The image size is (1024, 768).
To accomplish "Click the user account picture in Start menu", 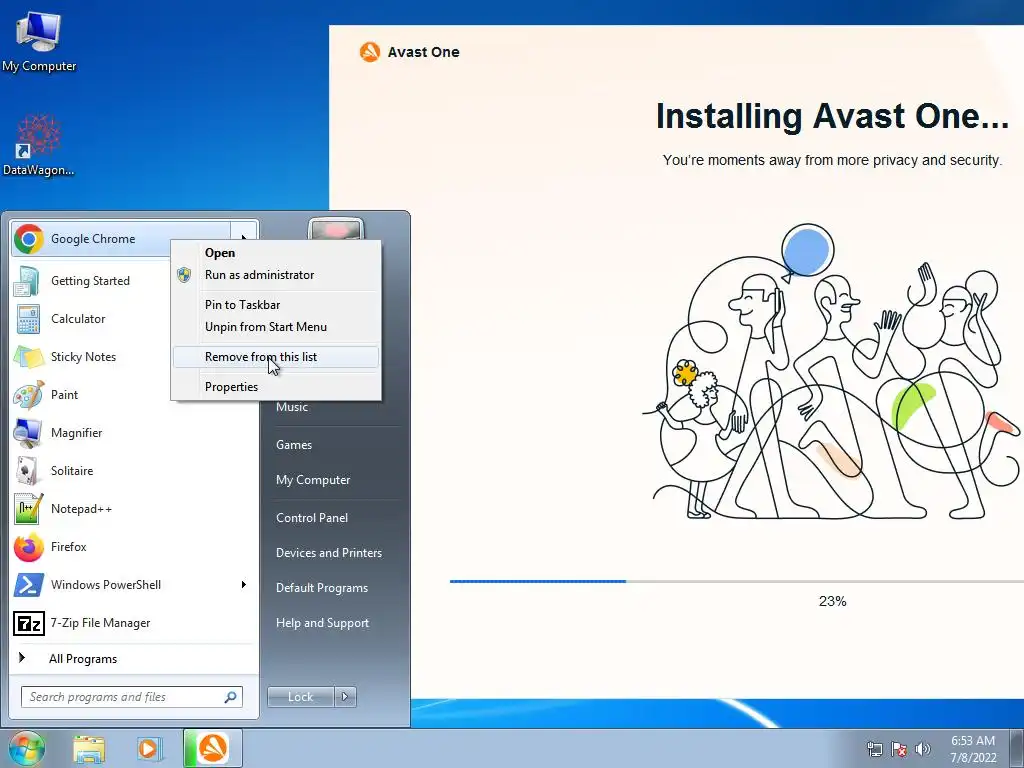I will click(336, 229).
